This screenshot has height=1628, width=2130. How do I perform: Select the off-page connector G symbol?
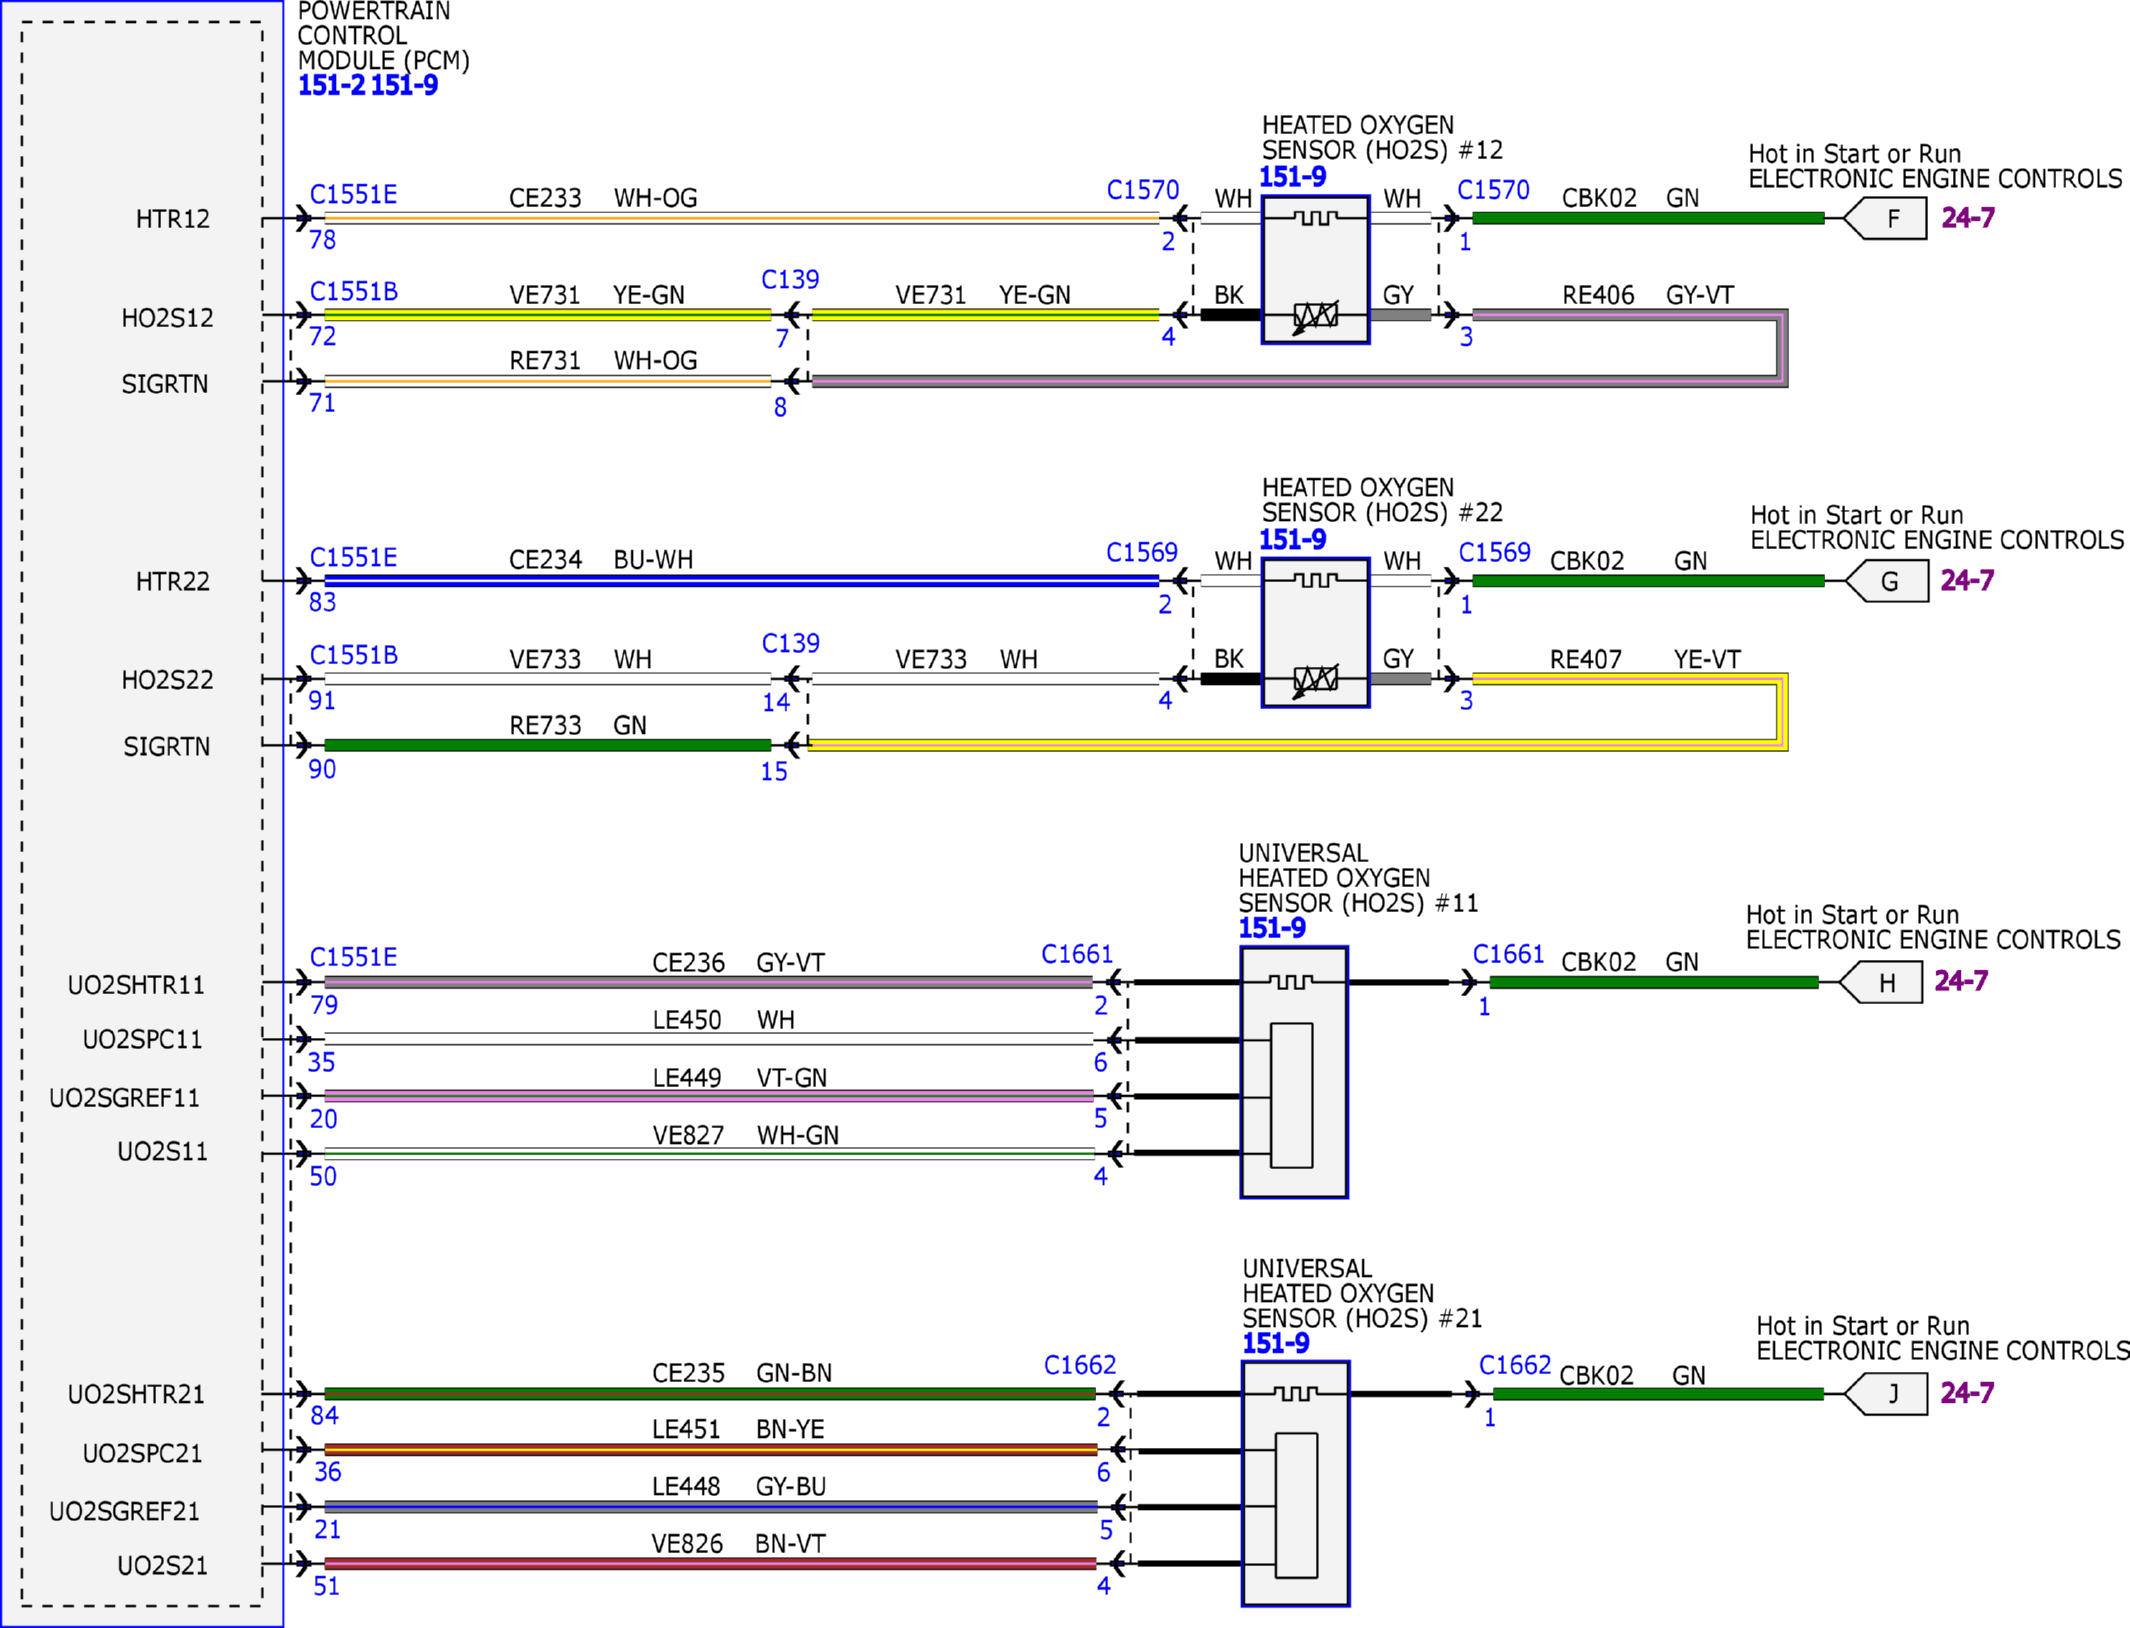coord(1886,581)
